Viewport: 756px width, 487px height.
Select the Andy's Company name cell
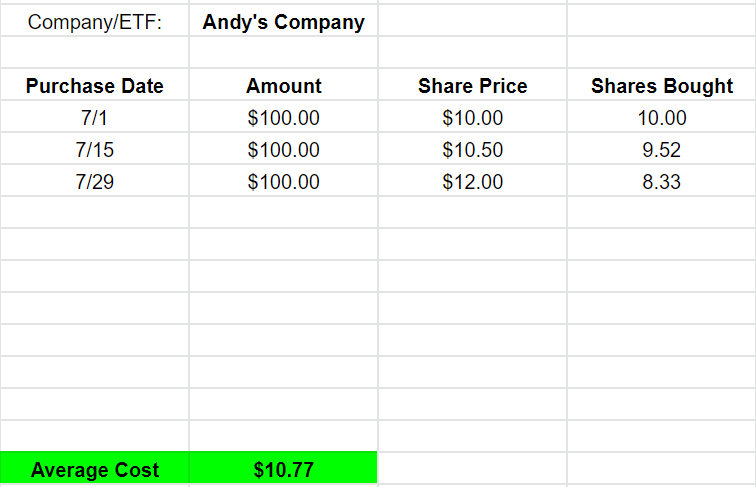pyautogui.click(x=284, y=21)
